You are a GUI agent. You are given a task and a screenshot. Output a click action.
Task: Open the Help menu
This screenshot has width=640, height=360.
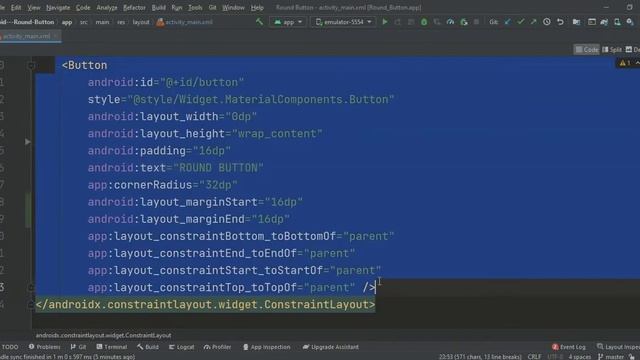pos(257,7)
